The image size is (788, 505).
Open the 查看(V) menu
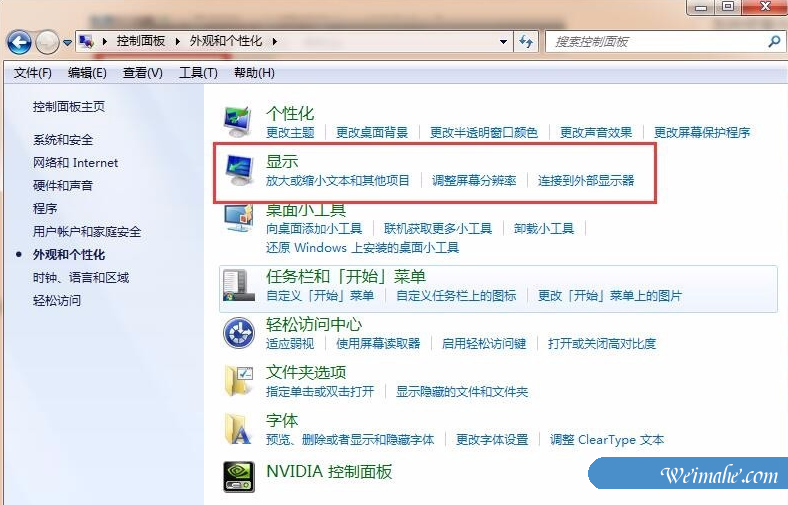point(143,73)
